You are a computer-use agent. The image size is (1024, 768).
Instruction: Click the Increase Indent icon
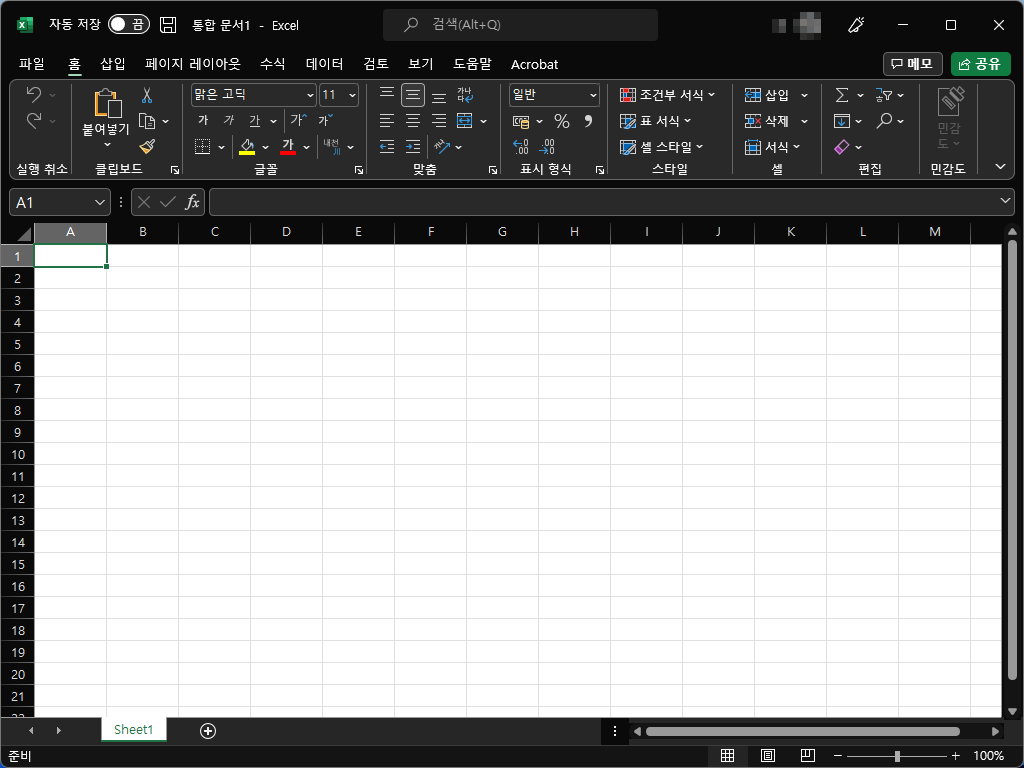coord(413,146)
